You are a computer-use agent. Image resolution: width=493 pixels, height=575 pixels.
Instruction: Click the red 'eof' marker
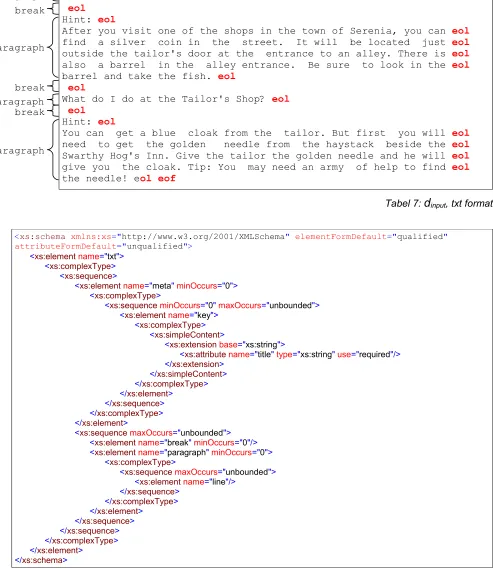pyautogui.click(x=167, y=179)
